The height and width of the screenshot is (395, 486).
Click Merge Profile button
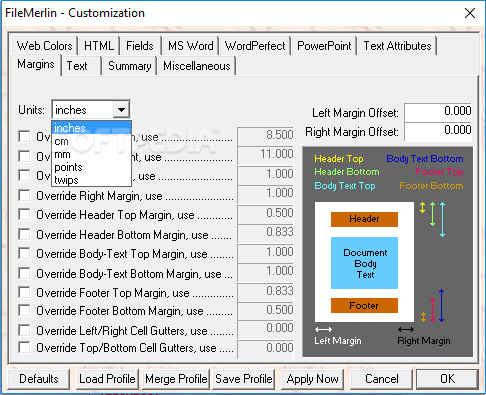tap(176, 379)
